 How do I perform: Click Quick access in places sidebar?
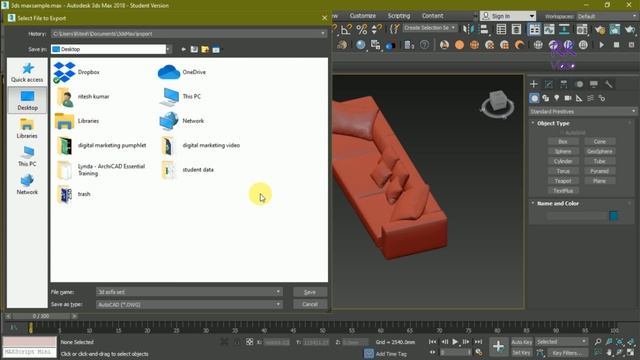[x=27, y=72]
